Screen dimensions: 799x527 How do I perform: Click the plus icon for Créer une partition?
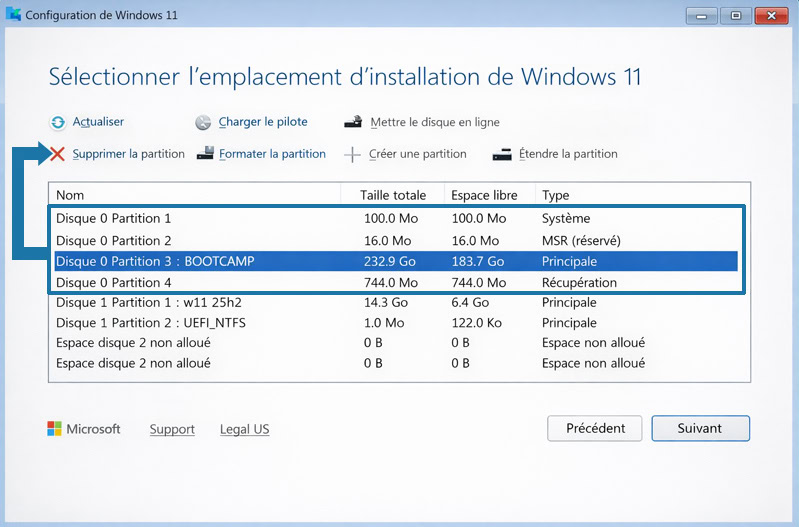pos(352,154)
